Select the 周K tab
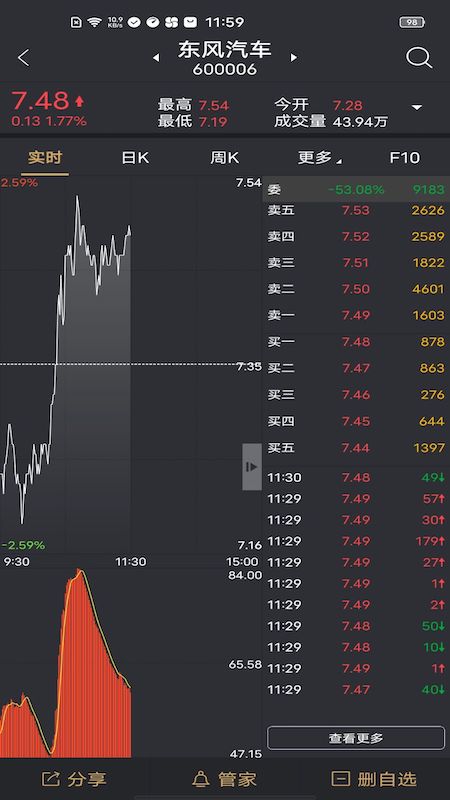The image size is (450, 800). click(224, 158)
